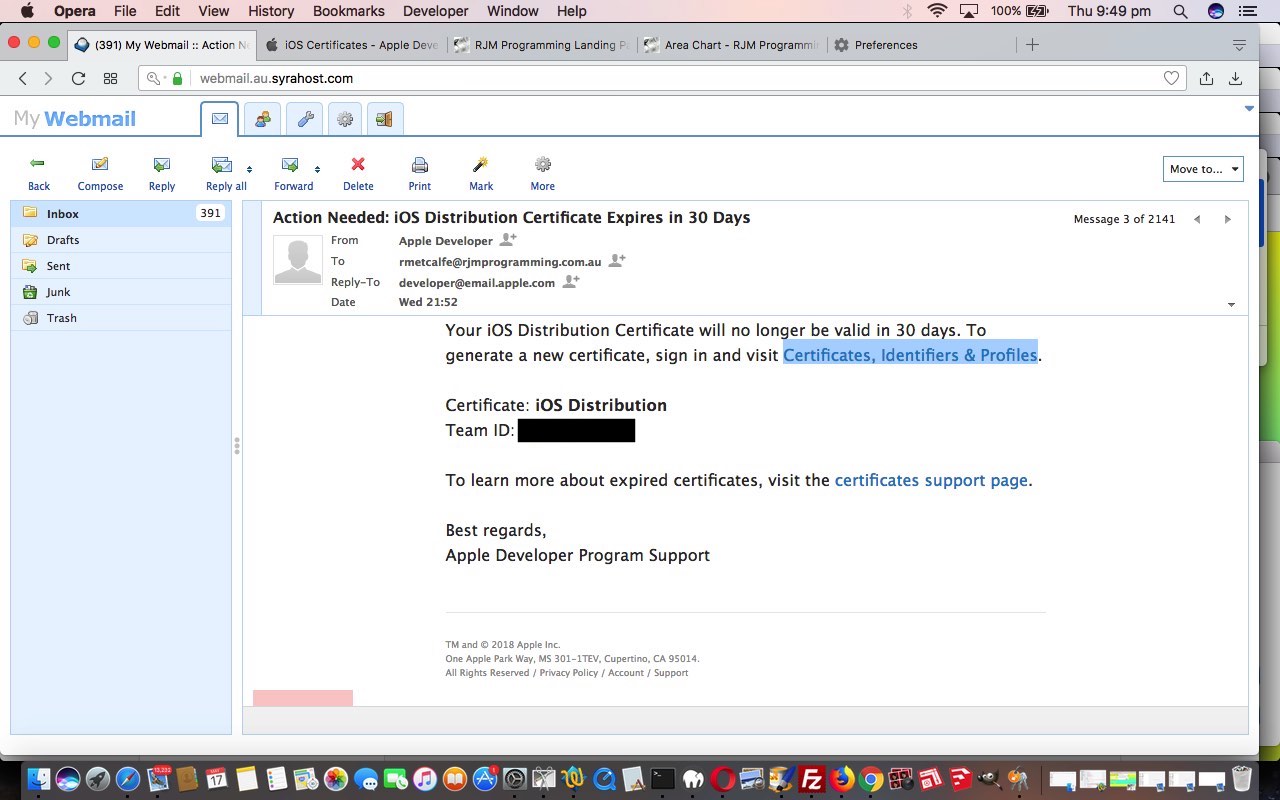Screen dimensions: 1280x800
Task: Open the Mail envelope tab in webmail
Action: pyautogui.click(x=220, y=119)
